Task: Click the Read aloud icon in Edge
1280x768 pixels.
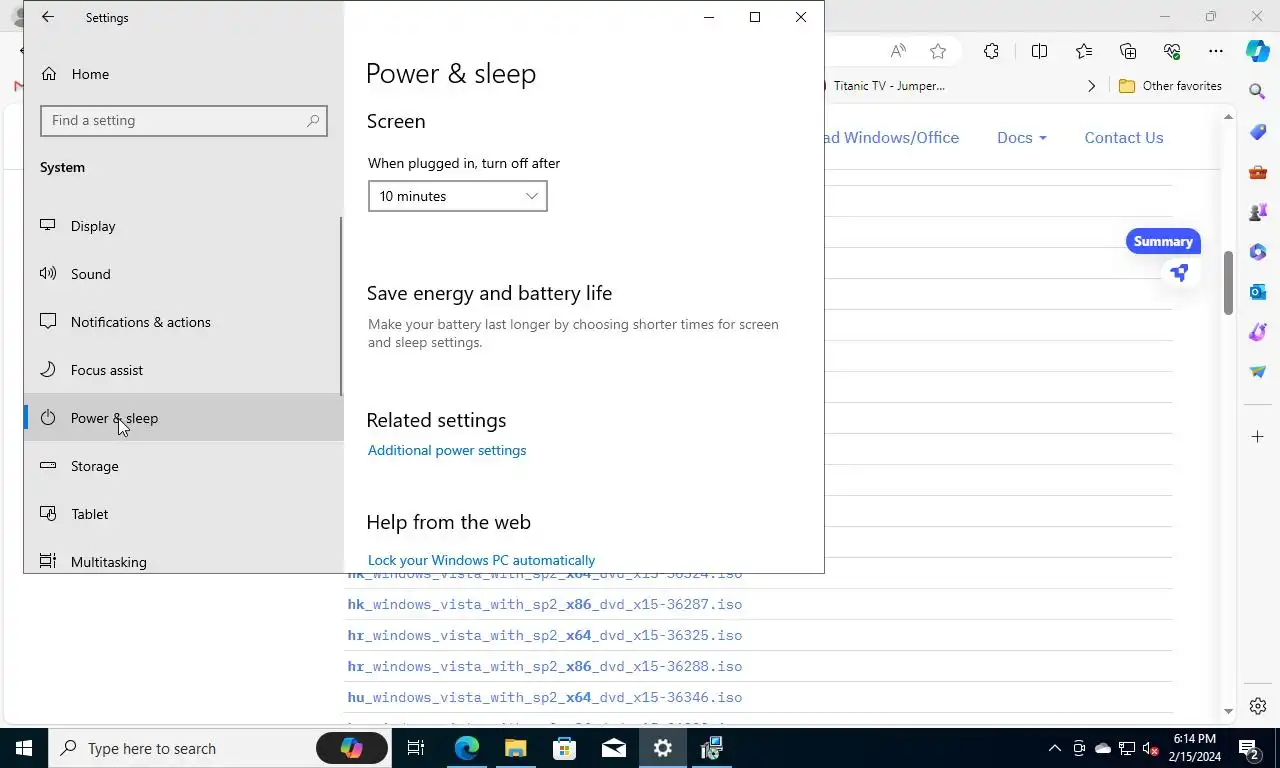Action: (x=898, y=51)
